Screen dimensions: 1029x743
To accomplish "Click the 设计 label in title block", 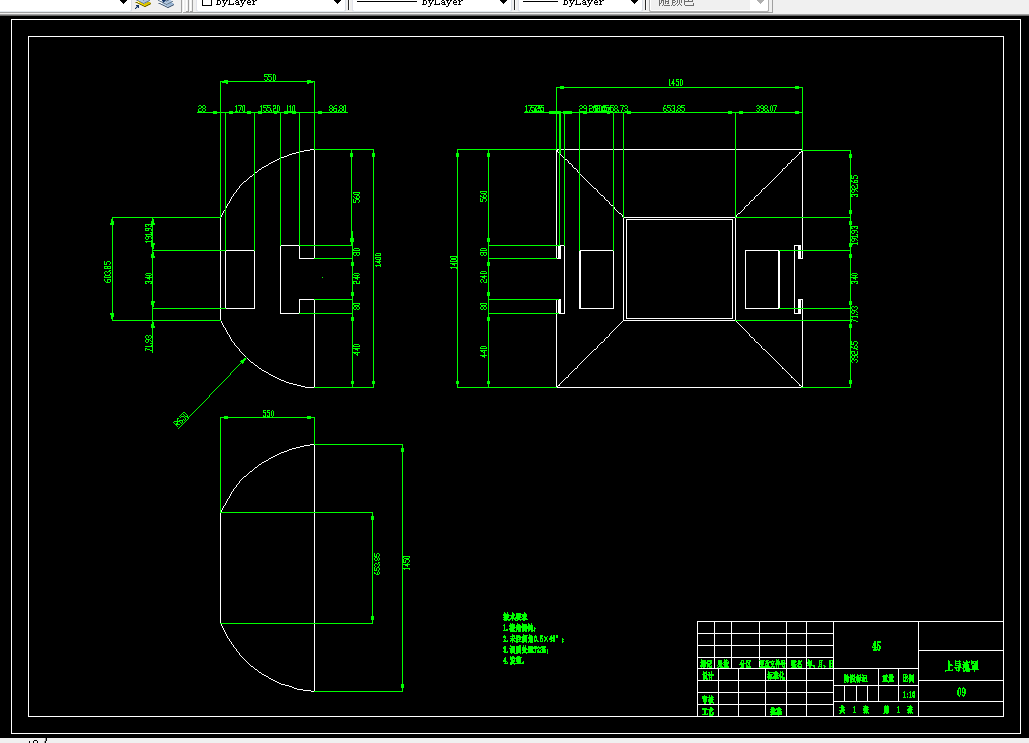I will point(707,675).
